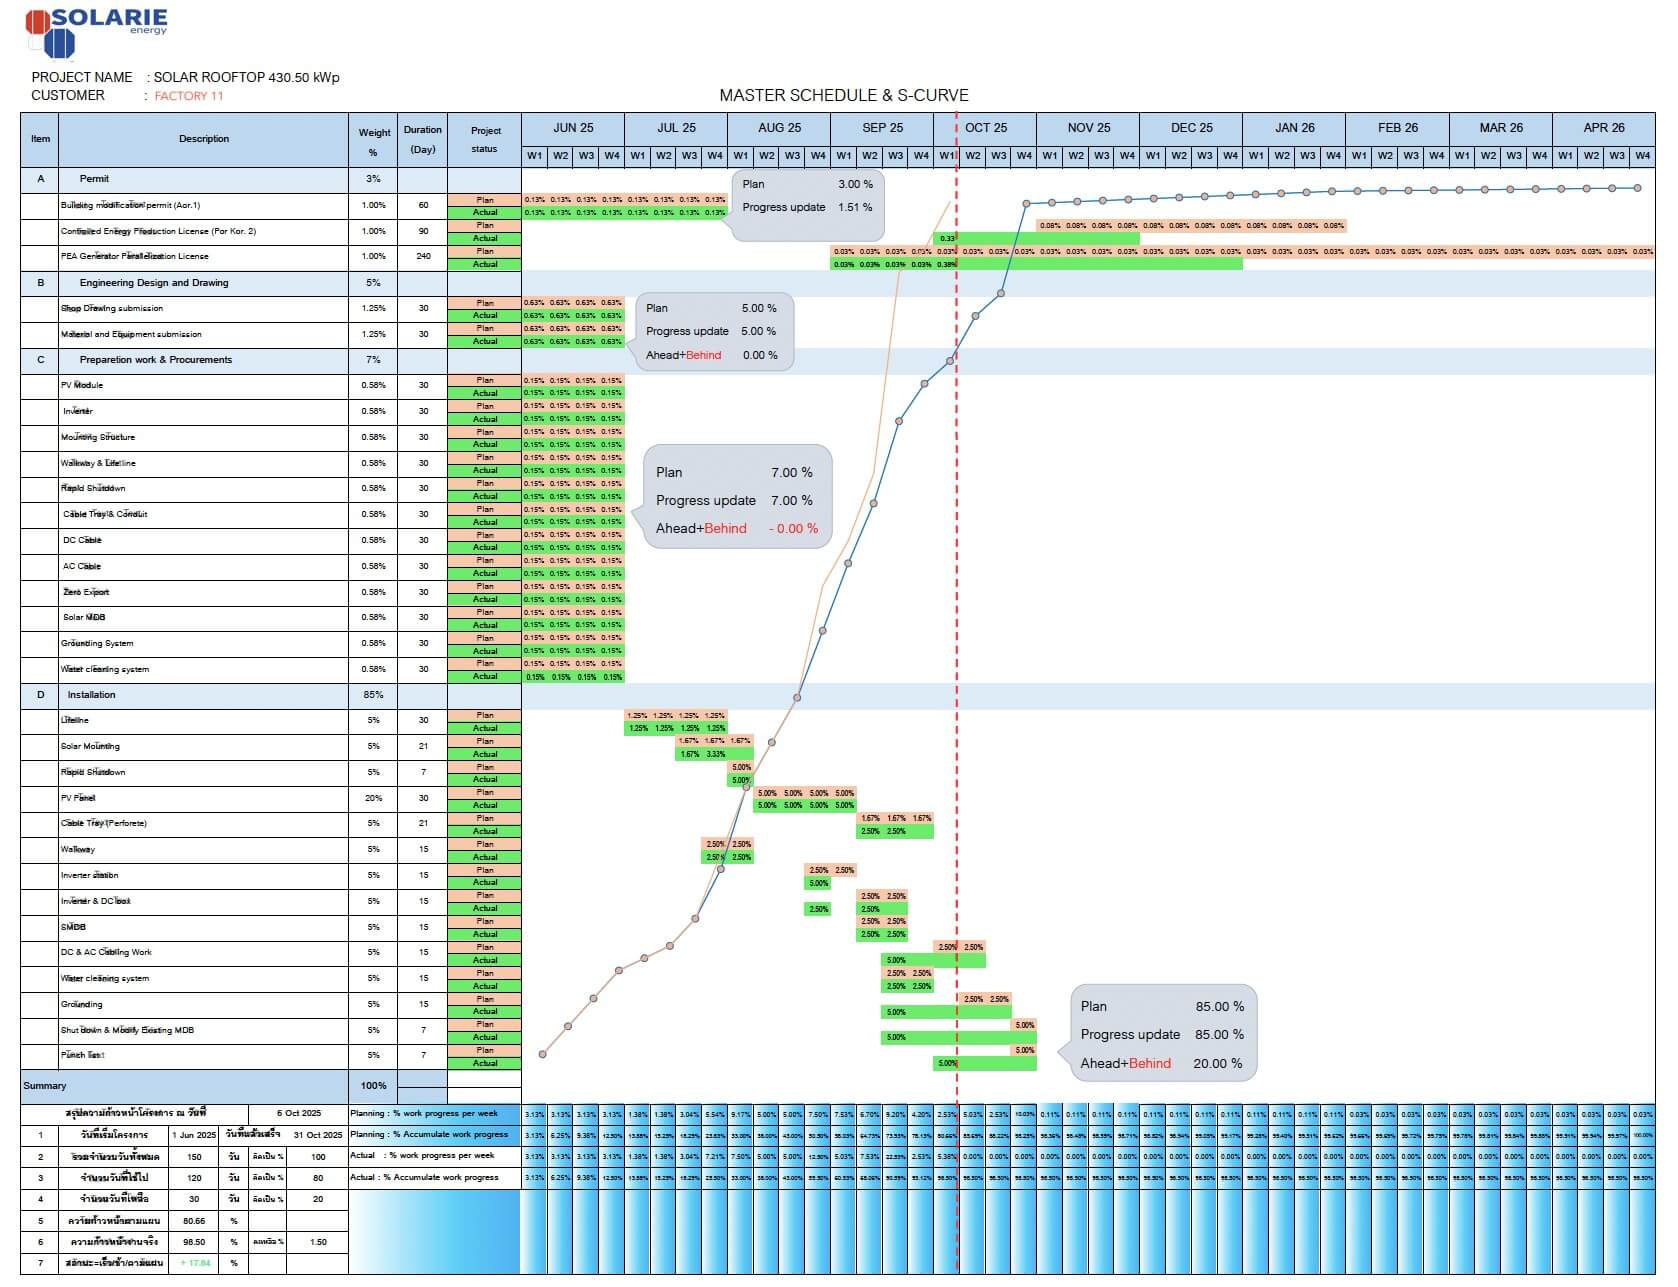The width and height of the screenshot is (1678, 1287).
Task: Click the last S-curve point in APR 26
Action: click(1637, 188)
